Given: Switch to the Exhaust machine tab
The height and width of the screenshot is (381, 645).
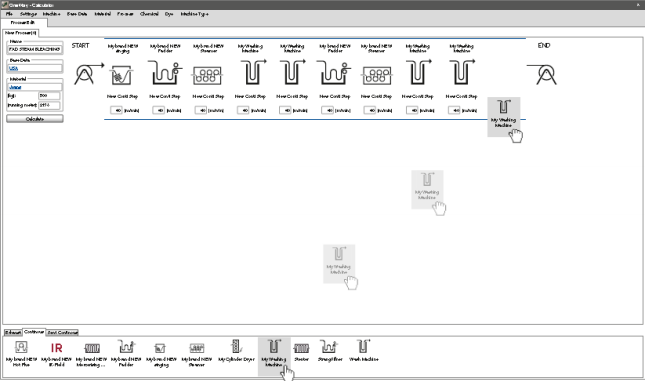Looking at the screenshot, I should [x=13, y=332].
